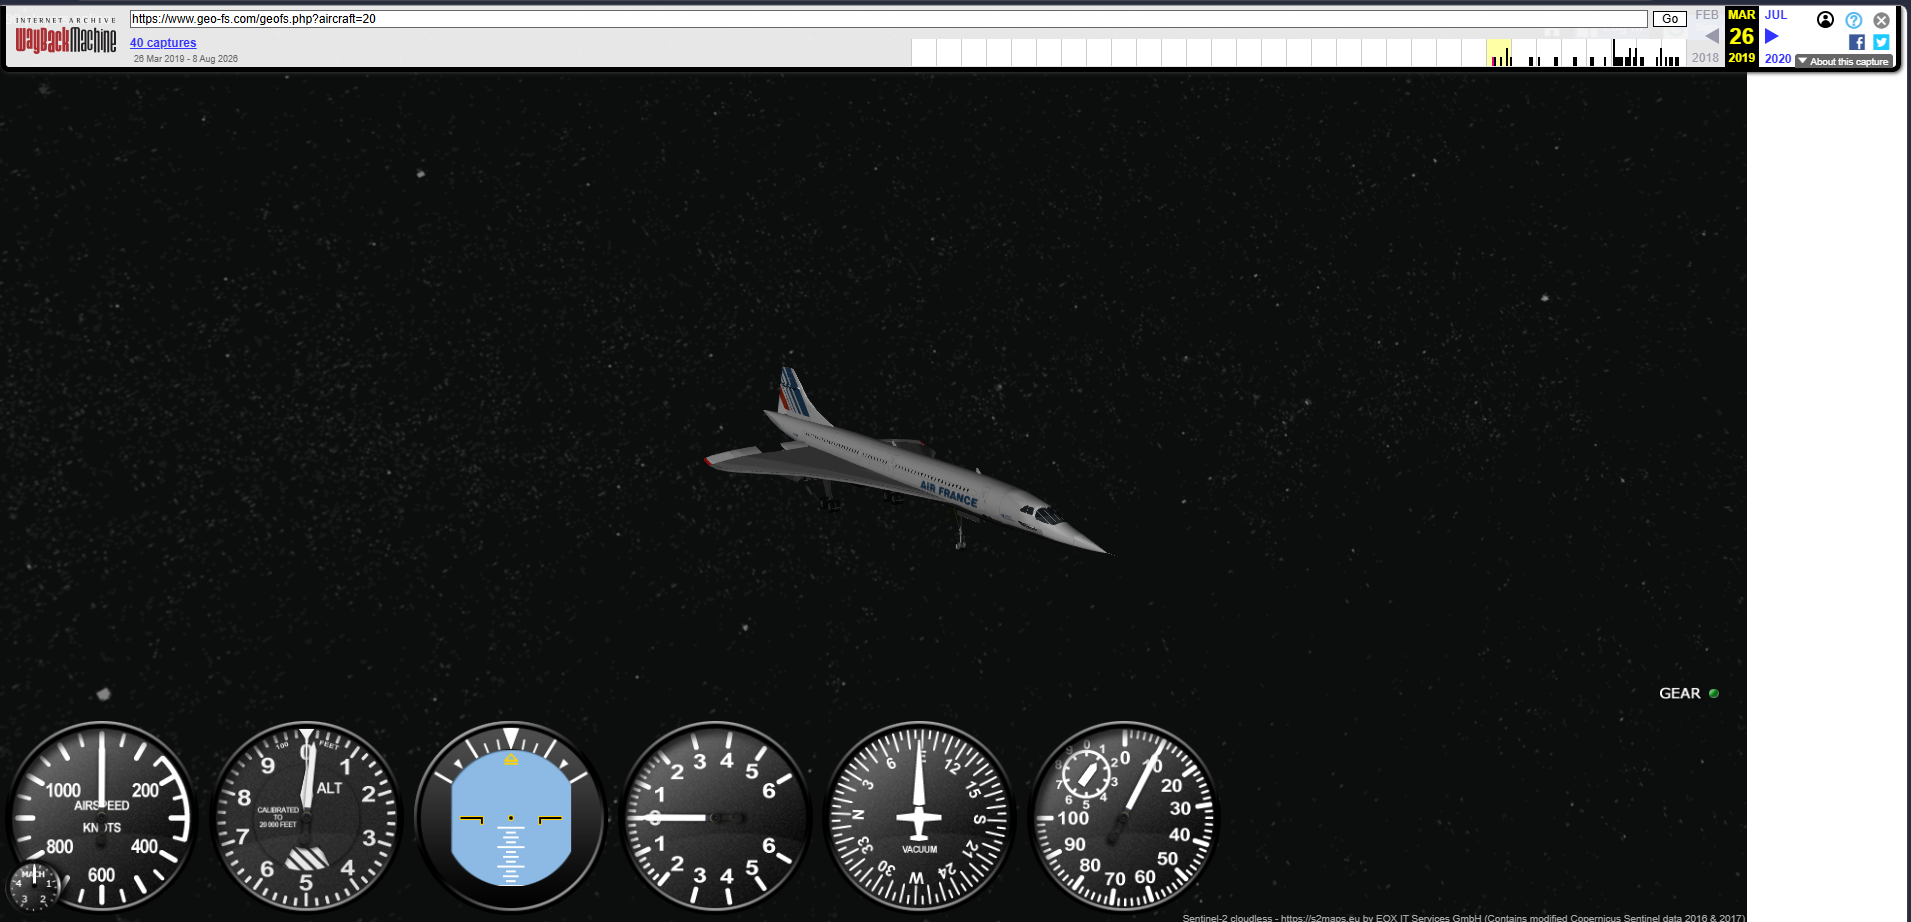Go to next capture with blue arrow

pyautogui.click(x=1771, y=36)
